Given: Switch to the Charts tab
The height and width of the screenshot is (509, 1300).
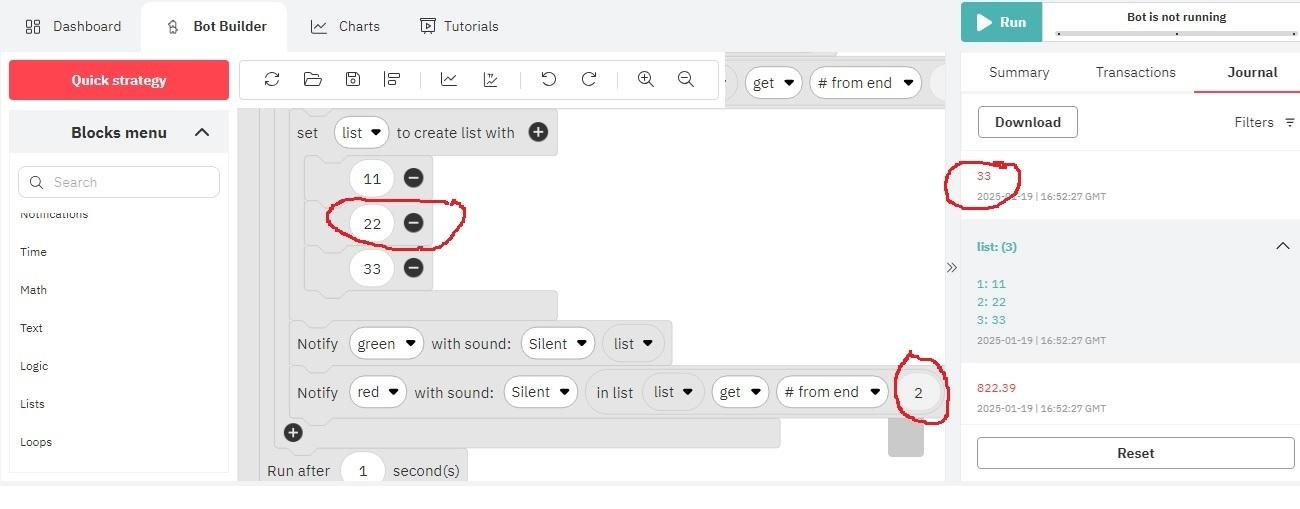Looking at the screenshot, I should click(346, 26).
